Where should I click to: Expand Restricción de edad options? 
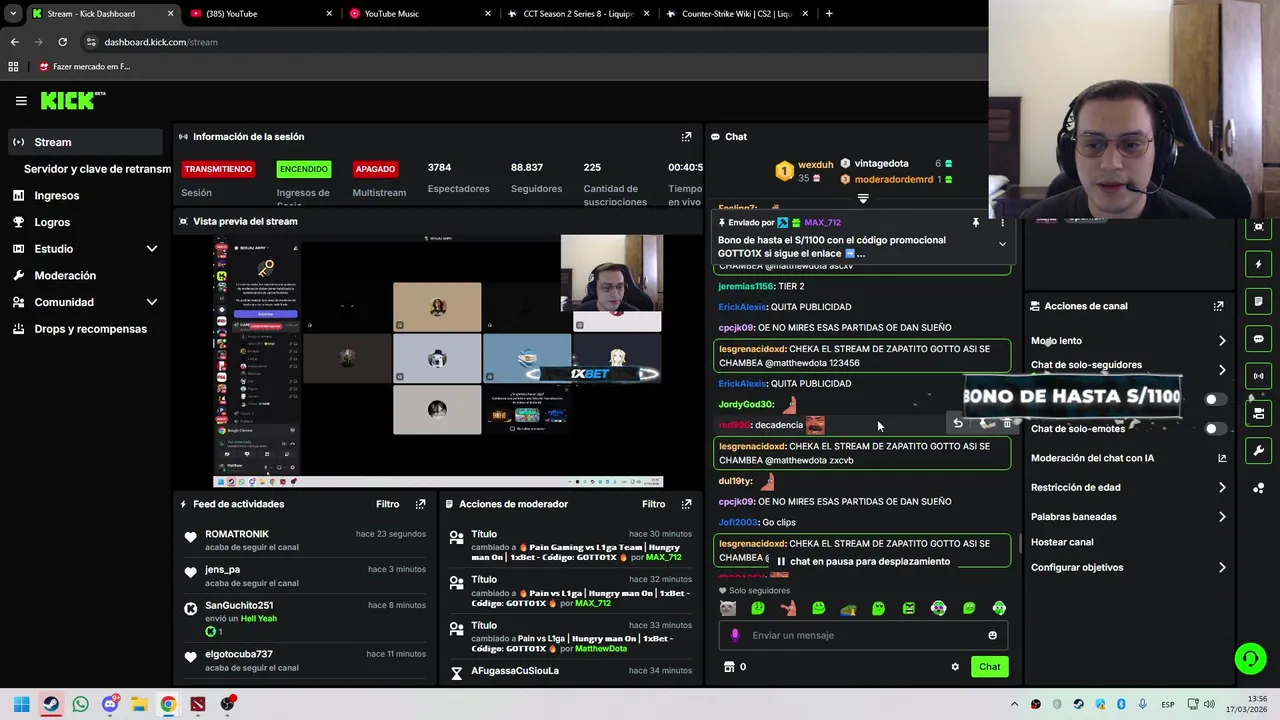pos(1222,487)
